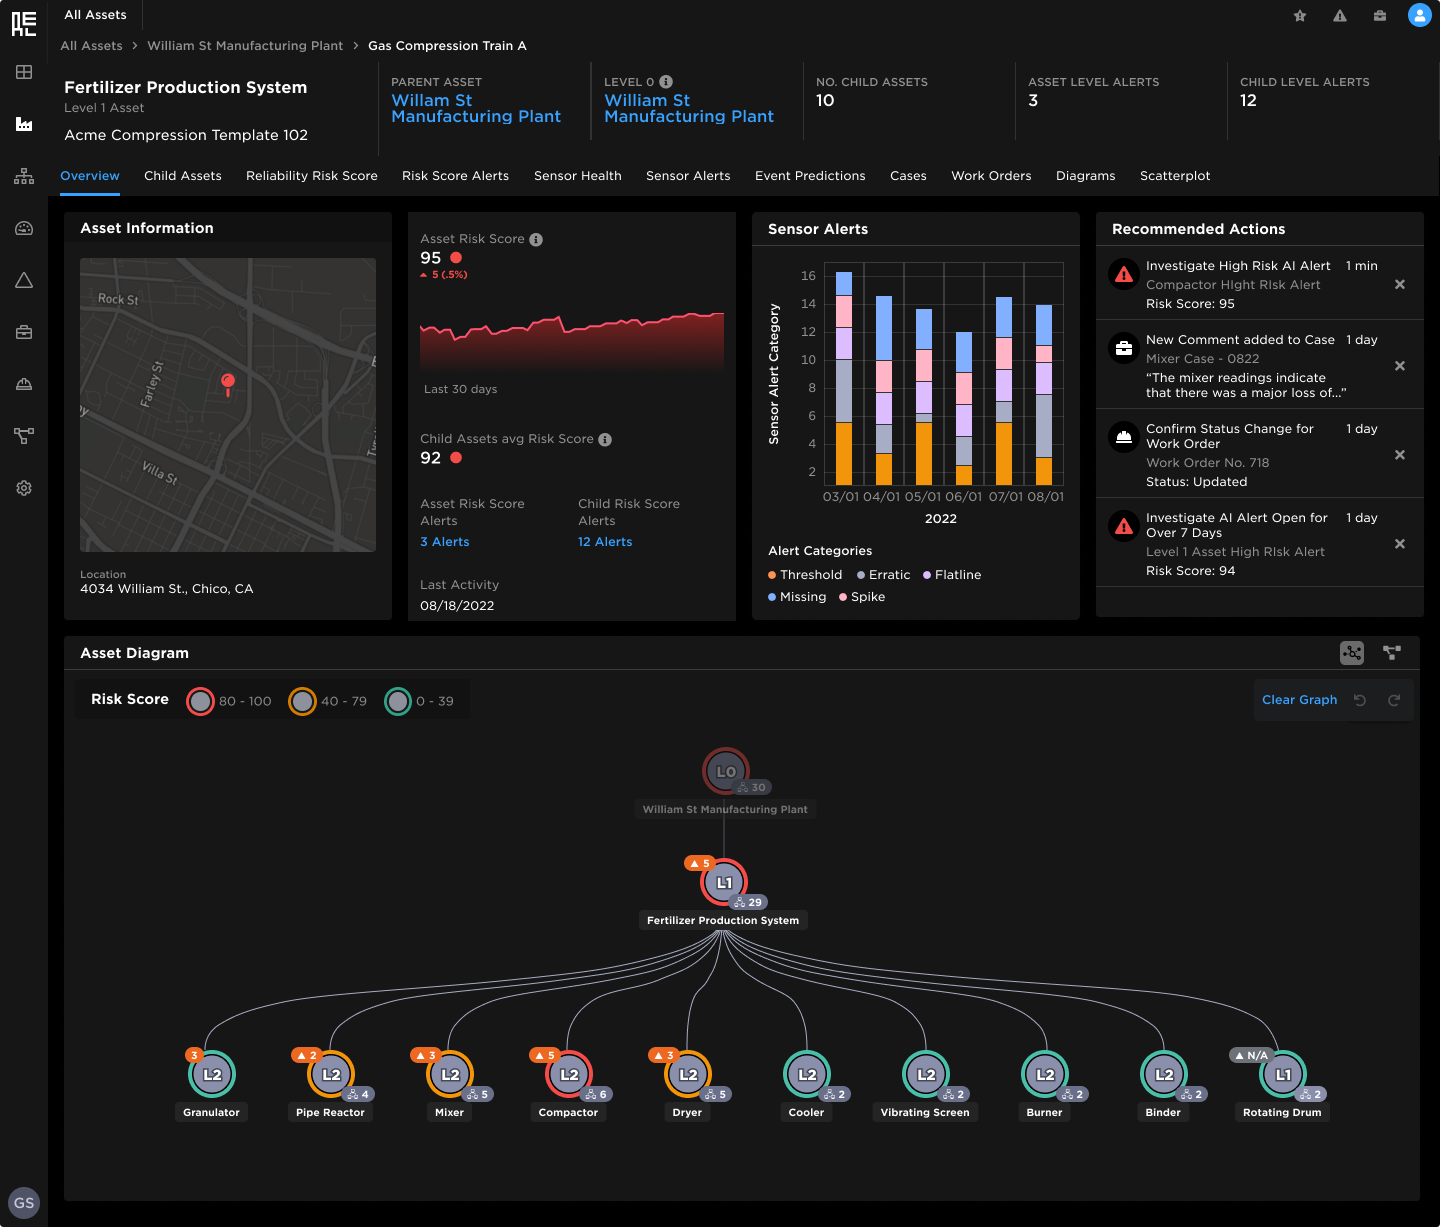Click the 03/01 sensor alerts bar
The width and height of the screenshot is (1440, 1227).
point(843,378)
